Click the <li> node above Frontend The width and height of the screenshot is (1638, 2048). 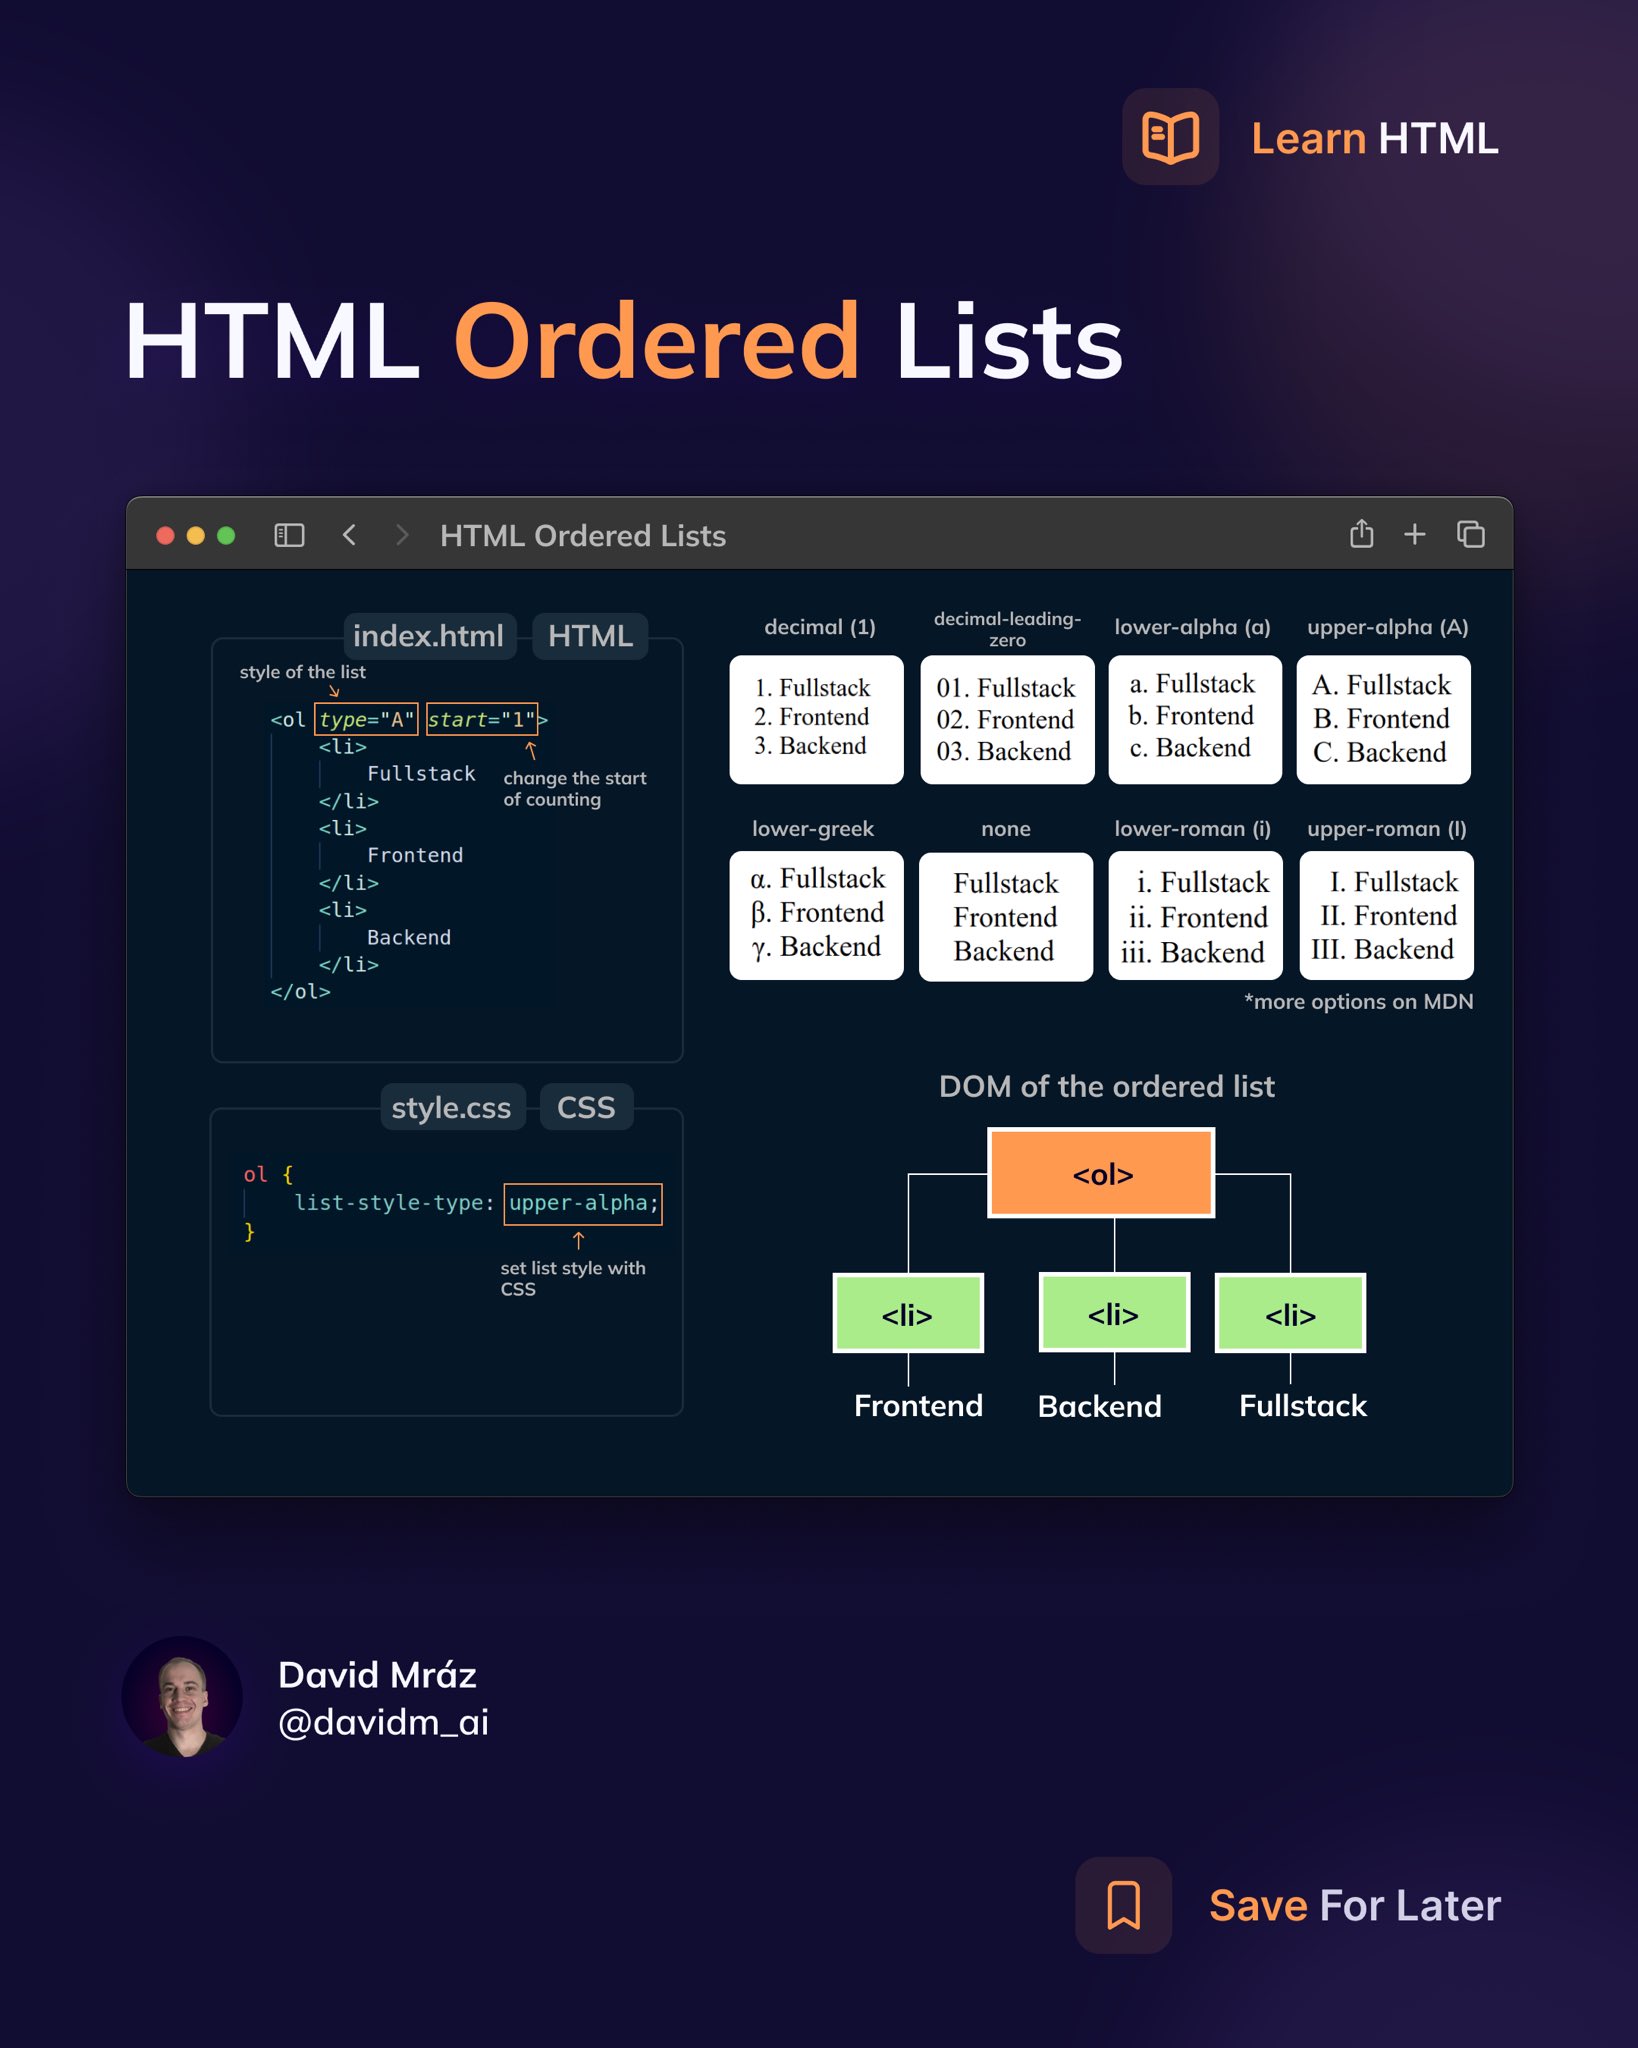908,1313
